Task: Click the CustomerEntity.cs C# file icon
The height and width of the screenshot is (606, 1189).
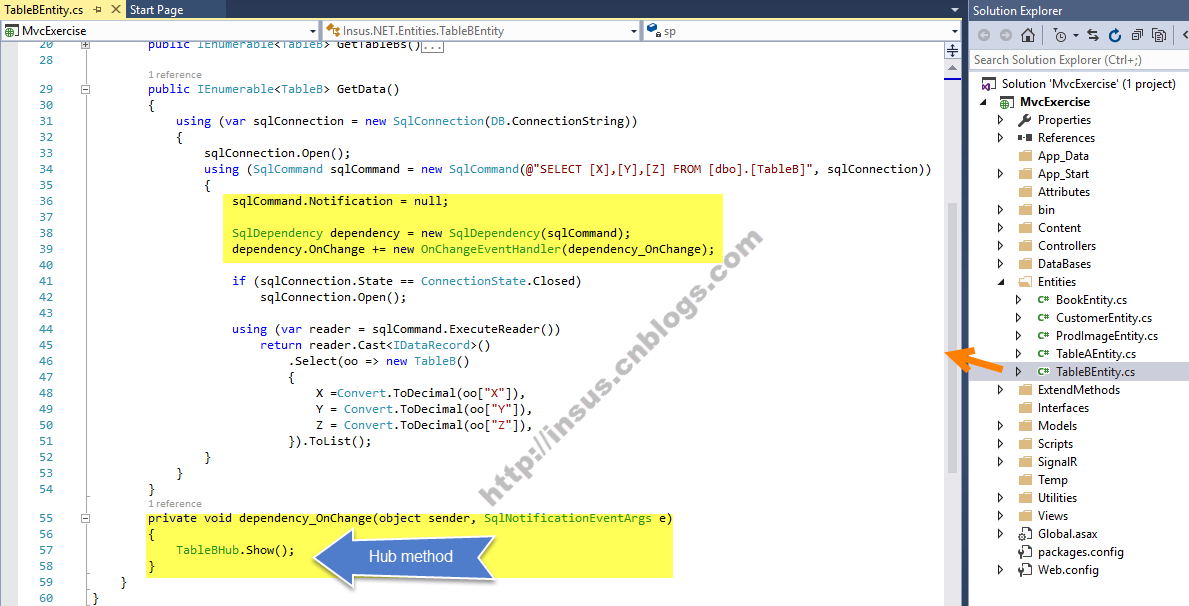Action: [1043, 318]
